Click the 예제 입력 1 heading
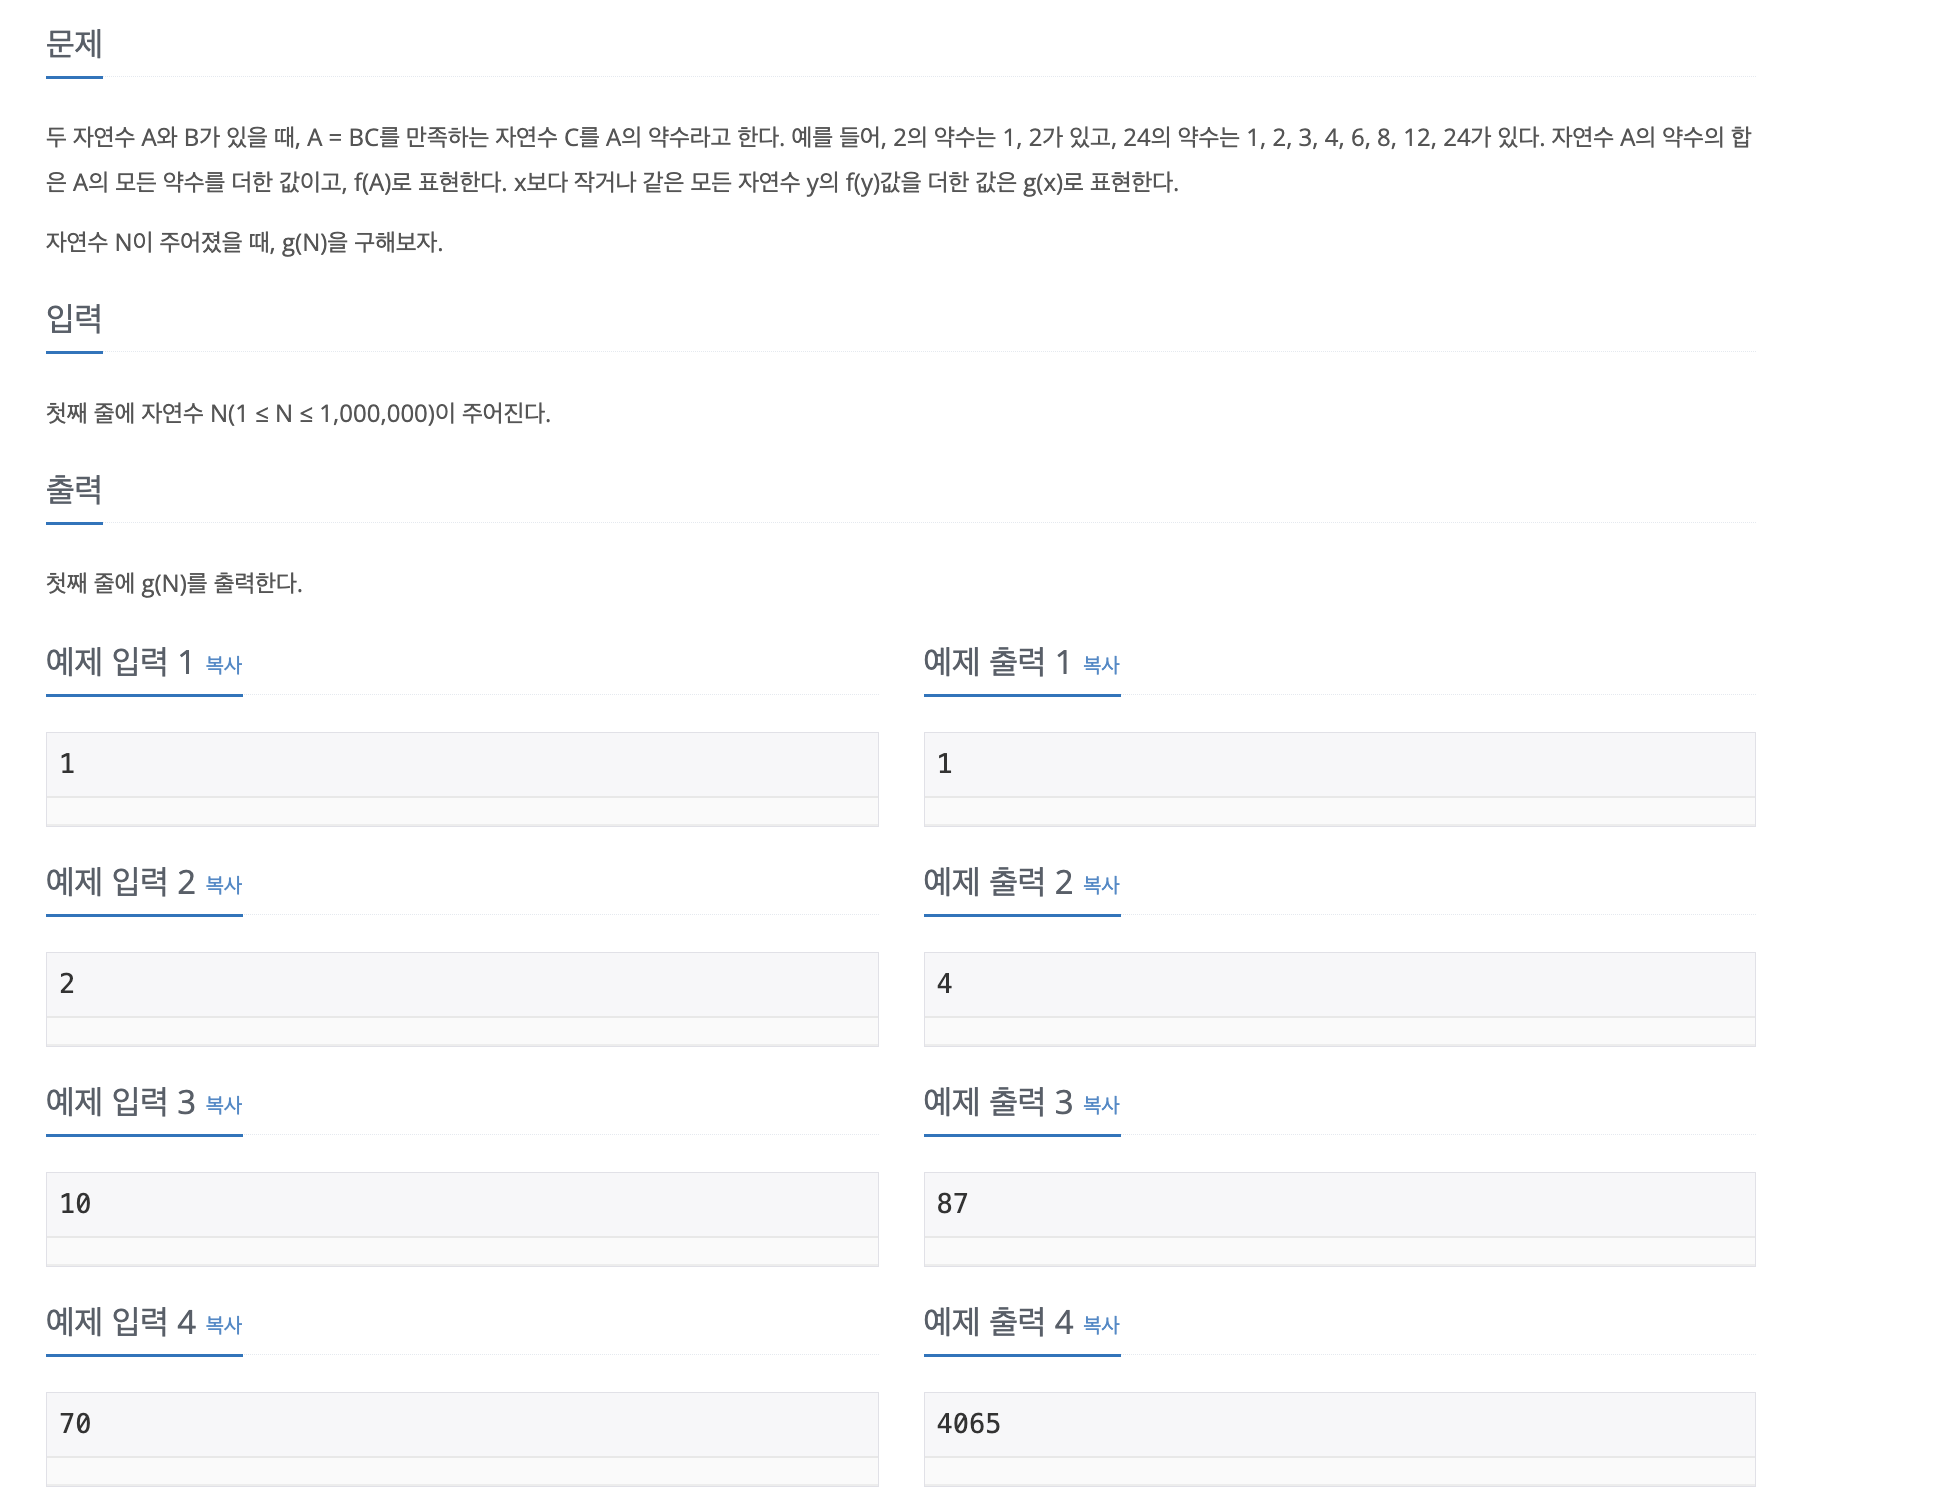 tap(119, 662)
